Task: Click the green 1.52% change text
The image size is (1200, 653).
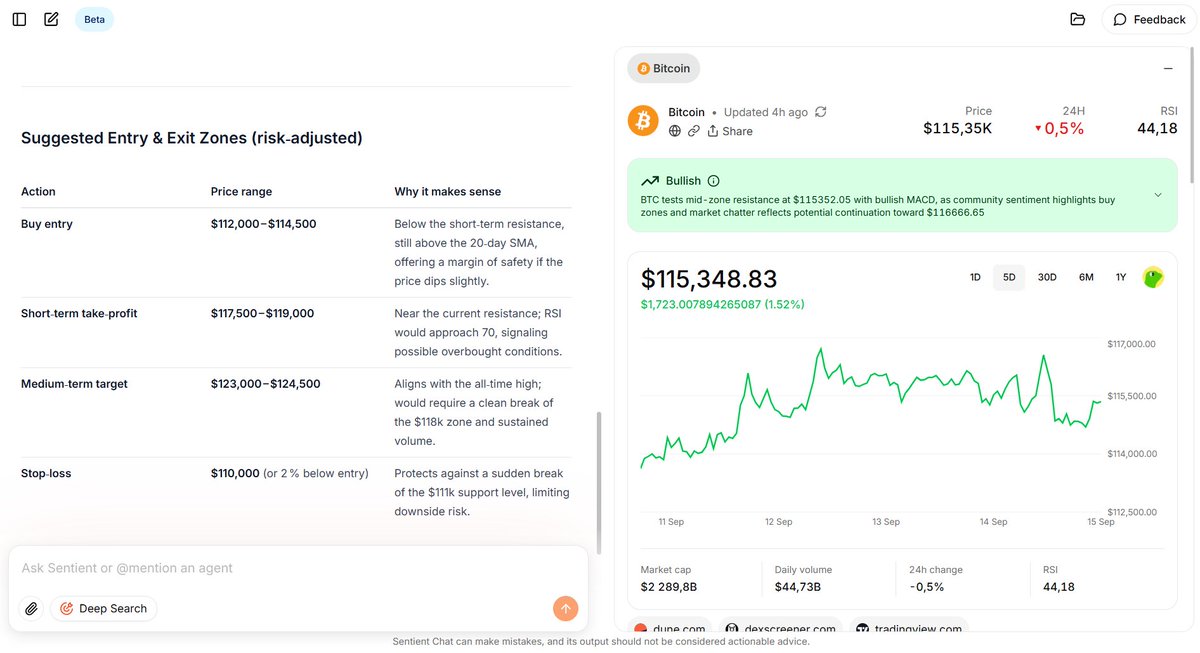Action: point(723,304)
